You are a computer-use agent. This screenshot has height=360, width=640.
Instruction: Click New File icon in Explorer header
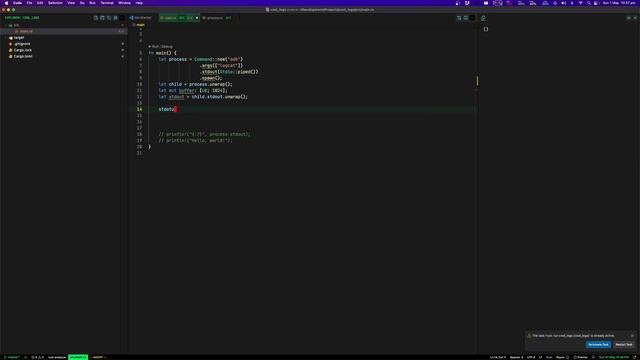point(96,18)
